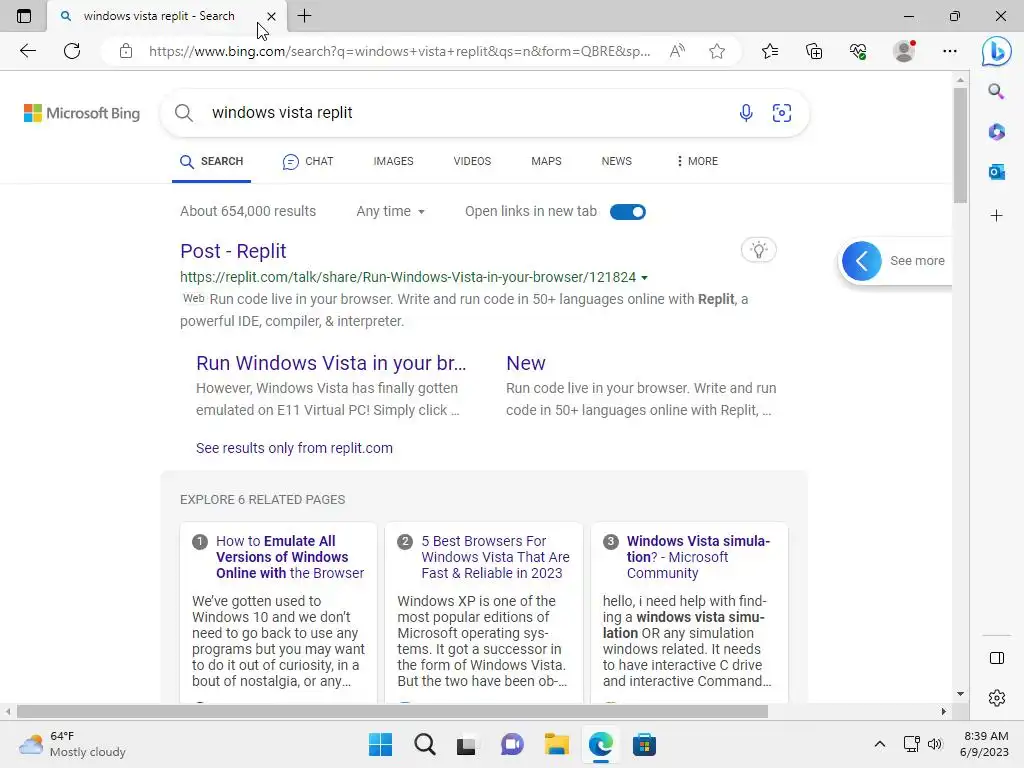View site information lock icon
The width and height of the screenshot is (1024, 768).
pyautogui.click(x=126, y=51)
